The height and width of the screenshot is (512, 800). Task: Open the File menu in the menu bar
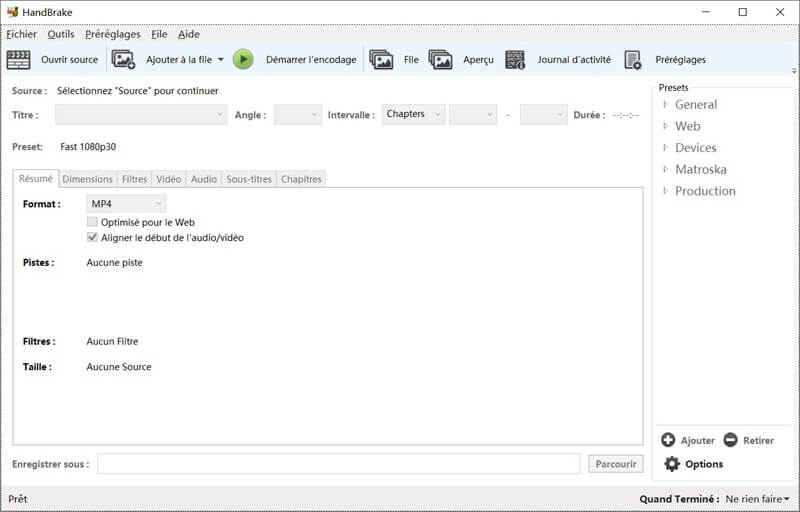coord(159,34)
